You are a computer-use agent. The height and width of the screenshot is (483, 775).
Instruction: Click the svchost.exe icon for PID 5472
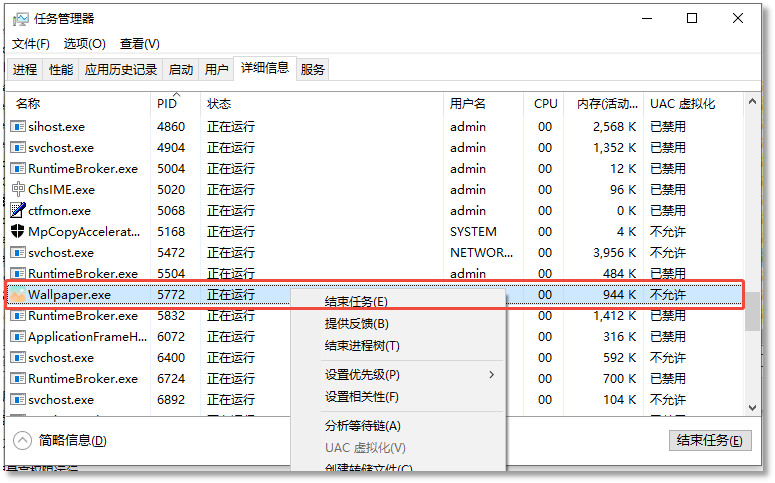(x=18, y=253)
